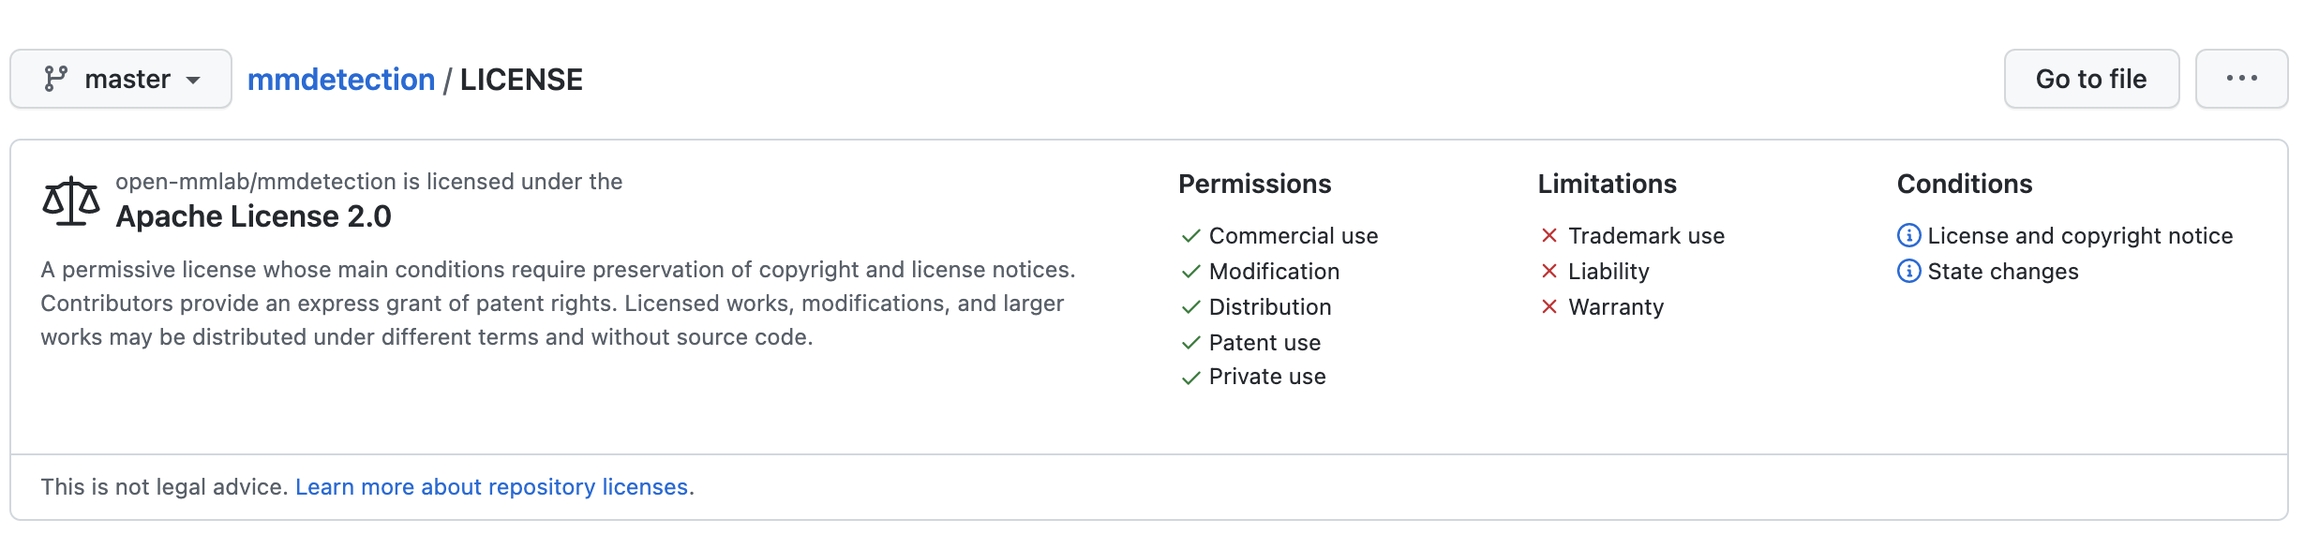Click the git branch icon
Image resolution: width=2304 pixels, height=534 pixels.
56,78
